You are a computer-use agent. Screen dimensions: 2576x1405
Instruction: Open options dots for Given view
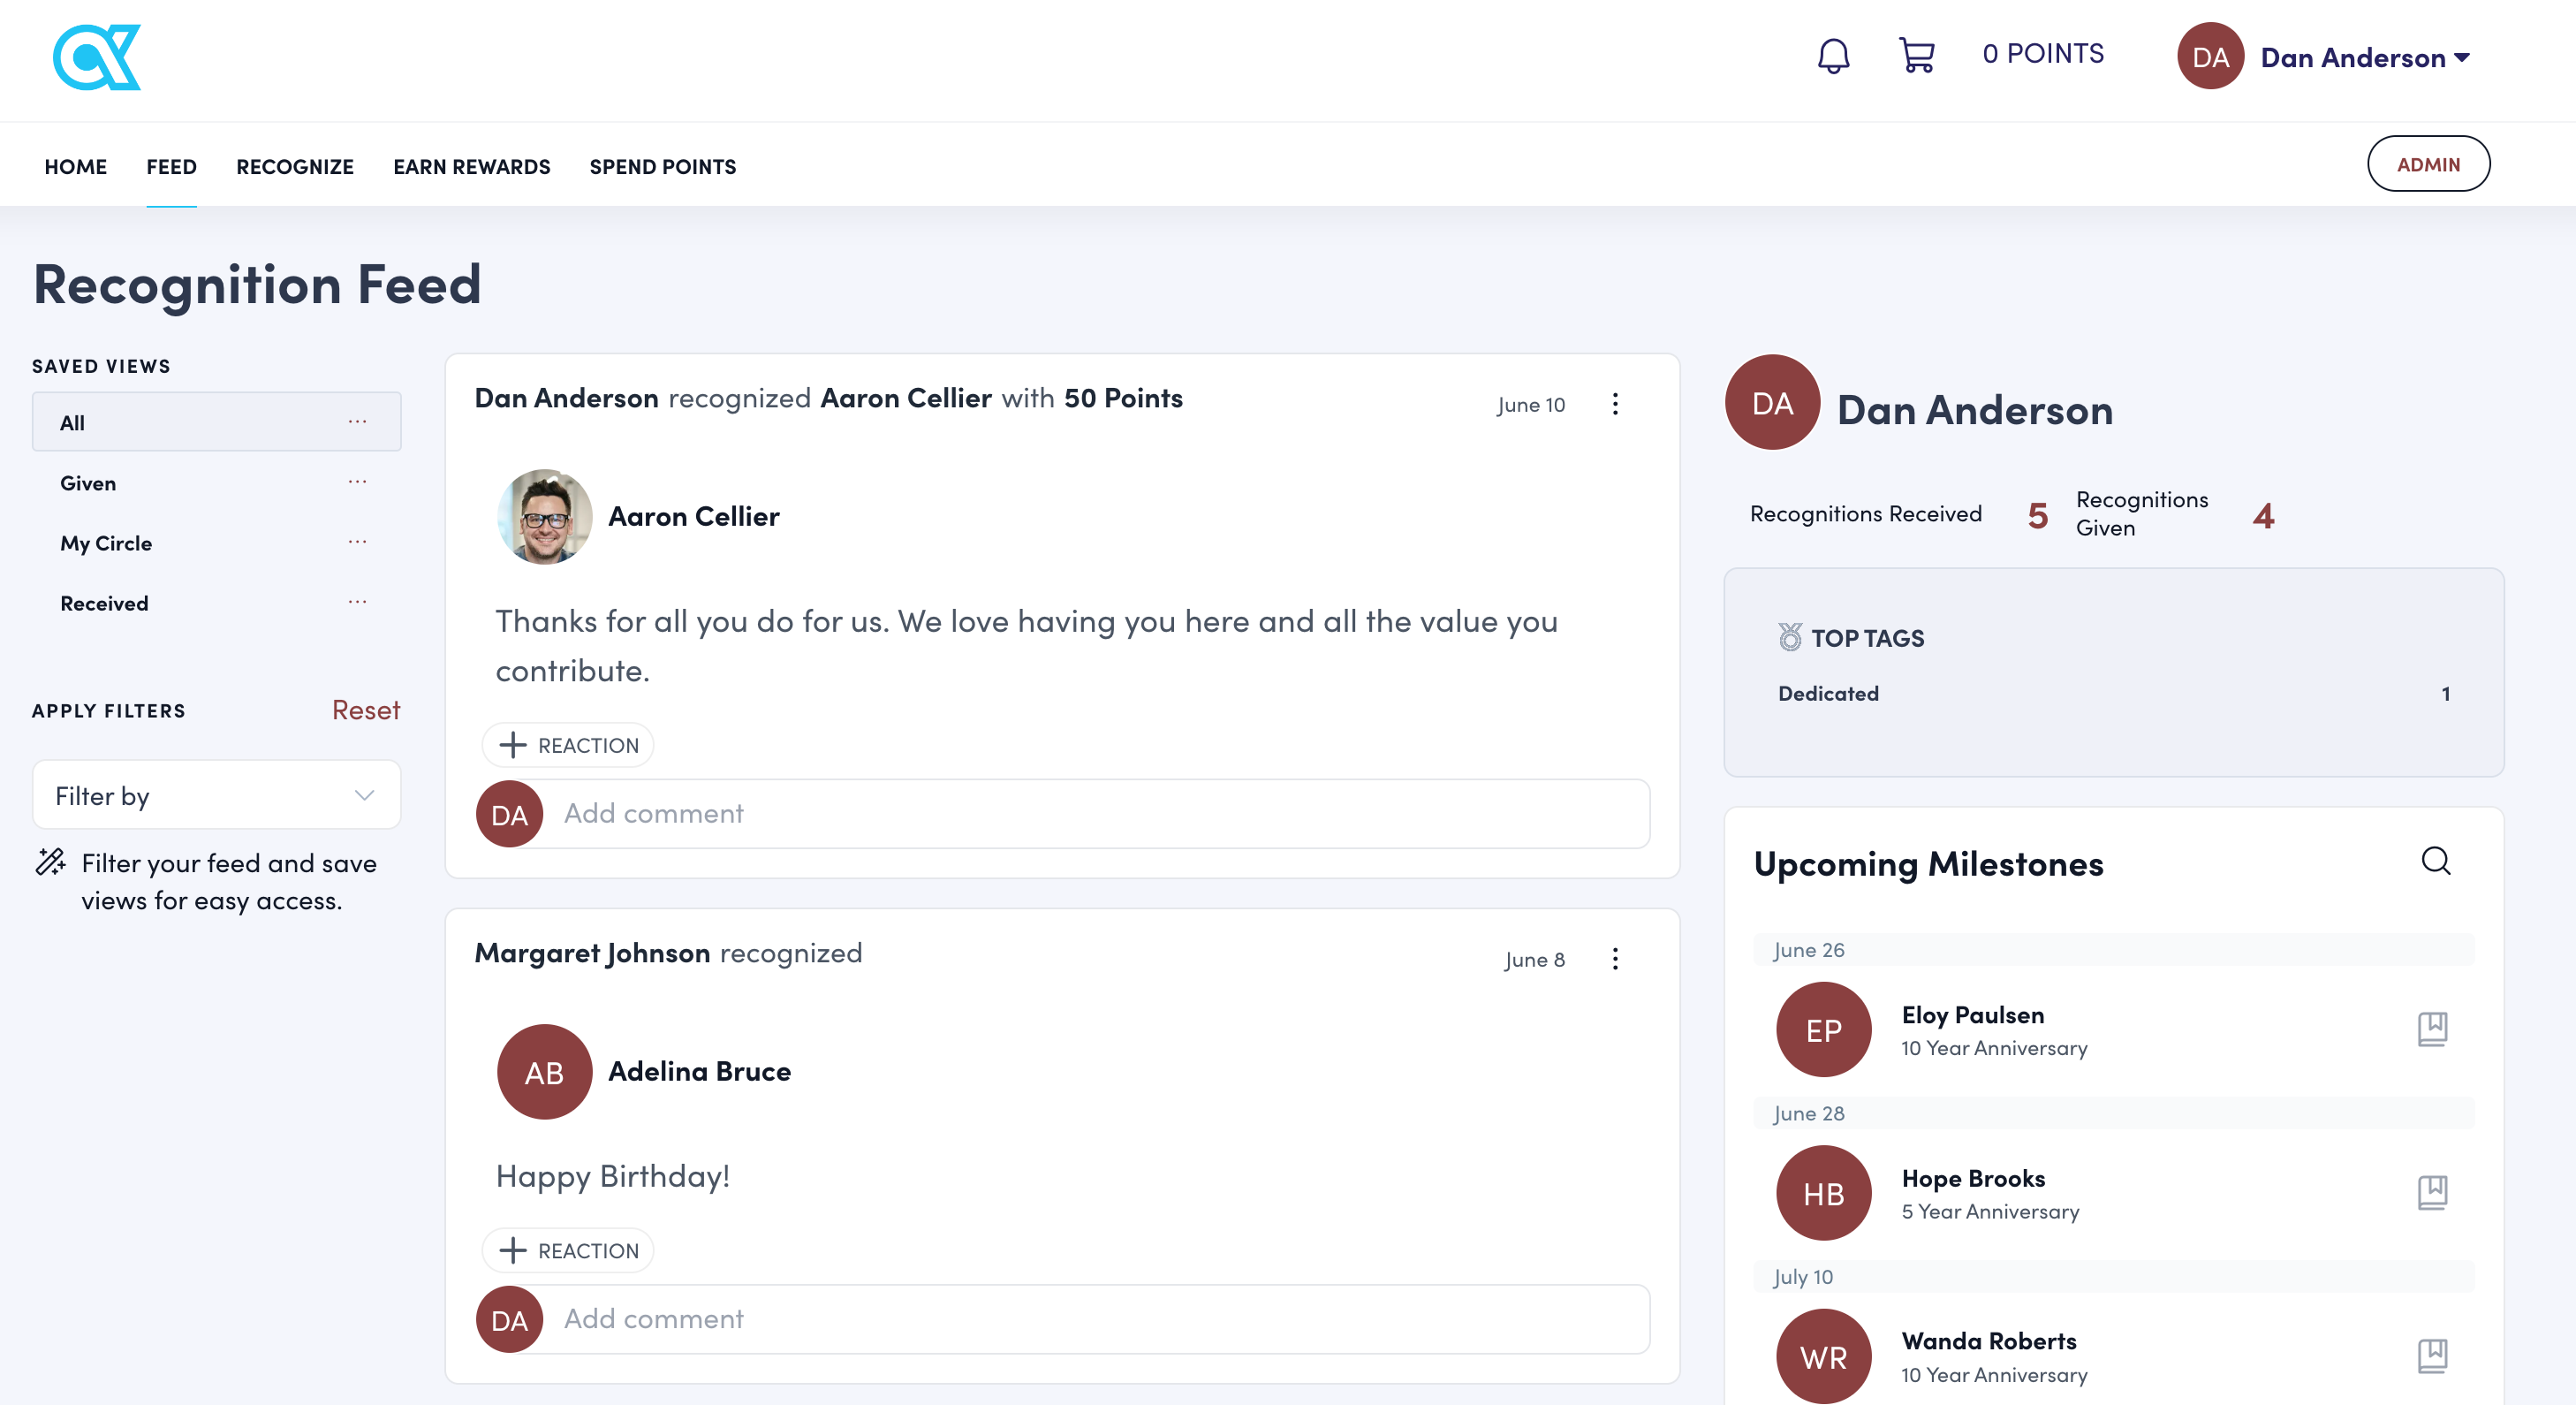point(357,482)
